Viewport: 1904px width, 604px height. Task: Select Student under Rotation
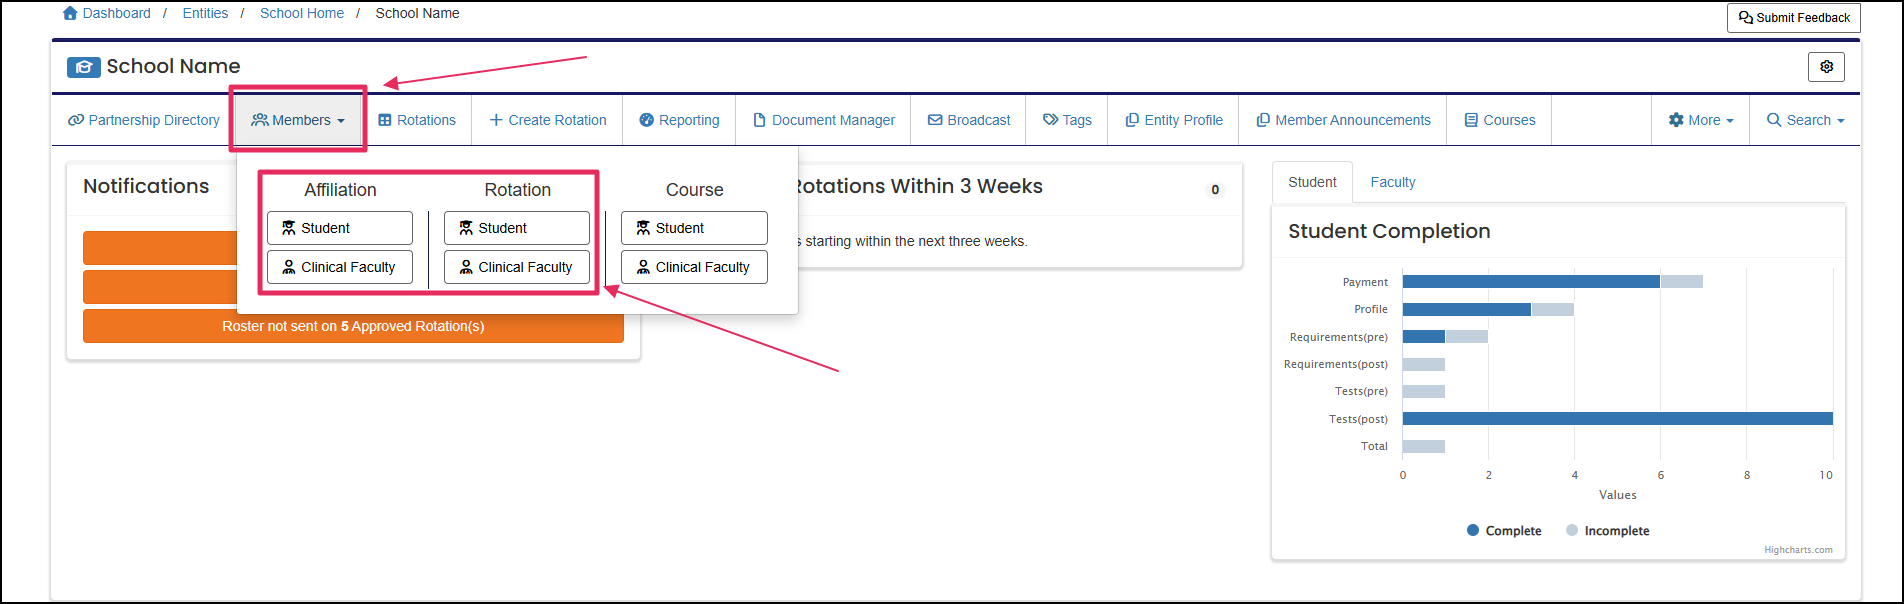point(517,228)
